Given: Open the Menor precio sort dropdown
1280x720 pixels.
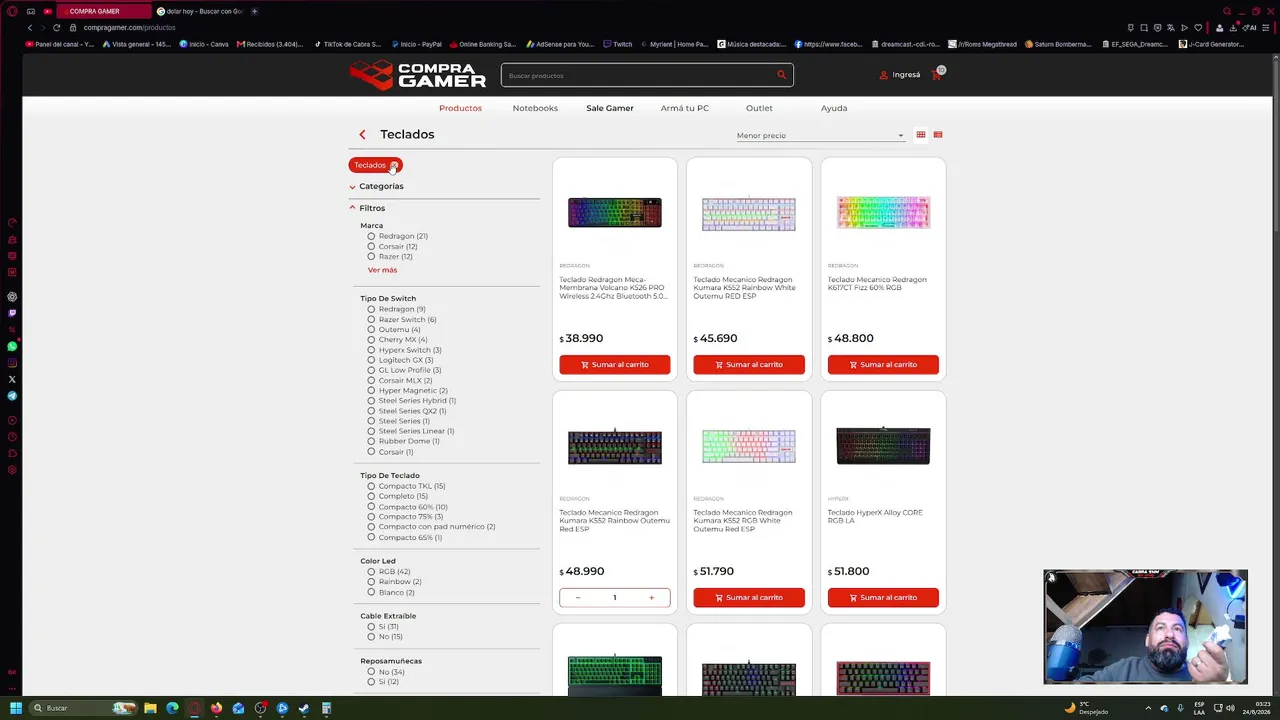Looking at the screenshot, I should pos(820,135).
